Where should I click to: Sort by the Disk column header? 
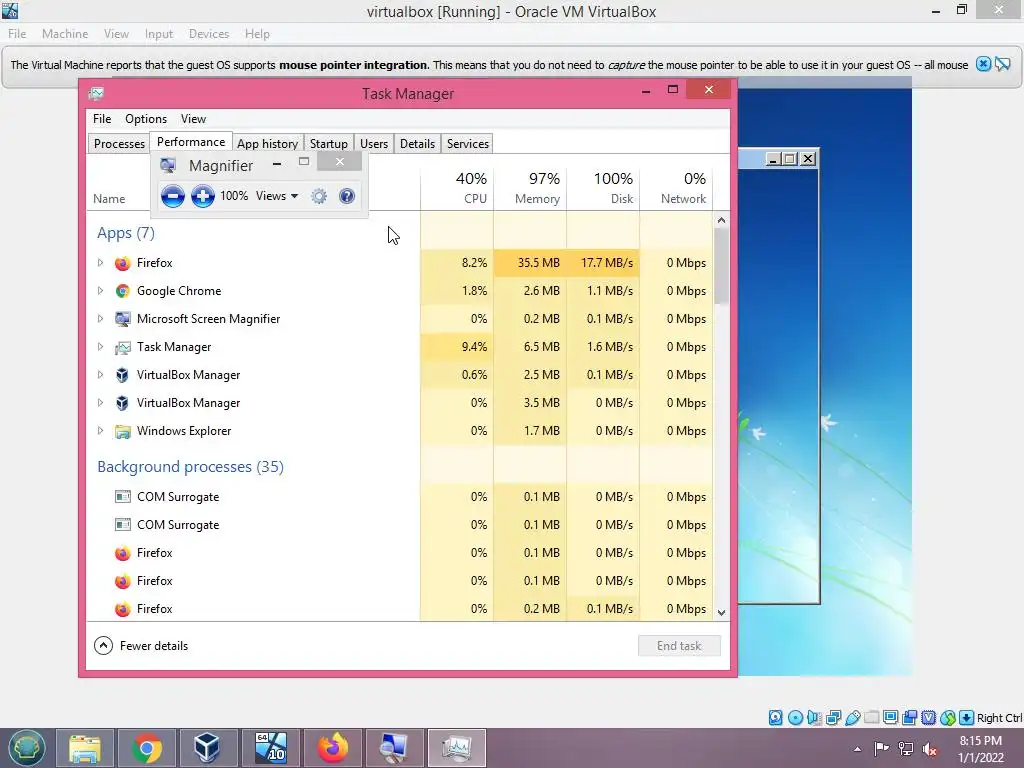[x=603, y=187]
